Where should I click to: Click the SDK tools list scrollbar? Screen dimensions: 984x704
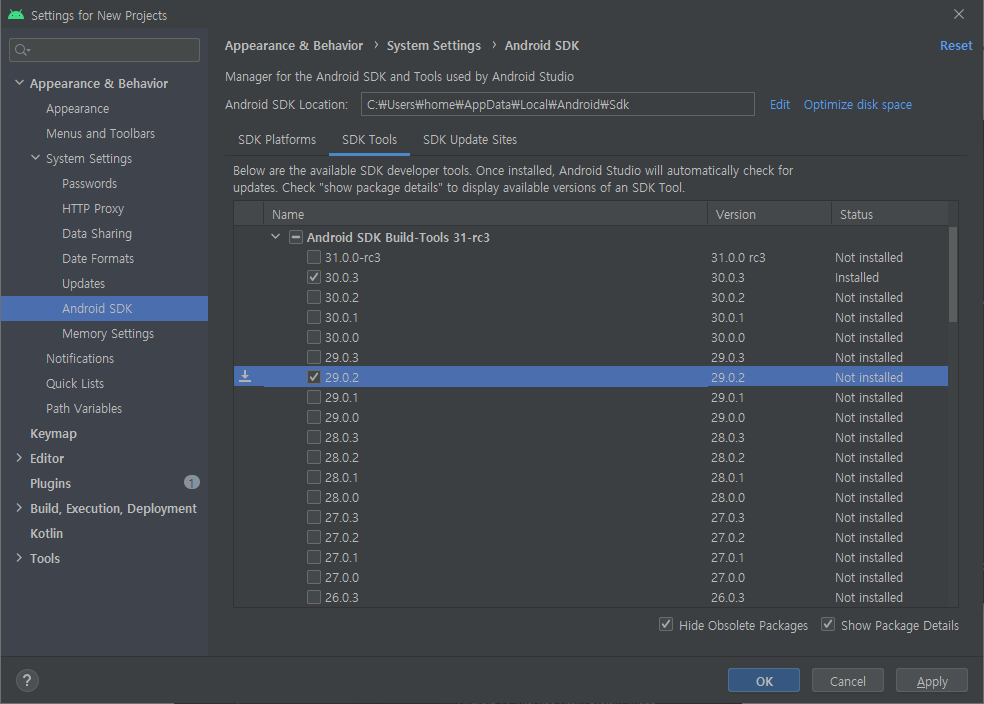953,274
